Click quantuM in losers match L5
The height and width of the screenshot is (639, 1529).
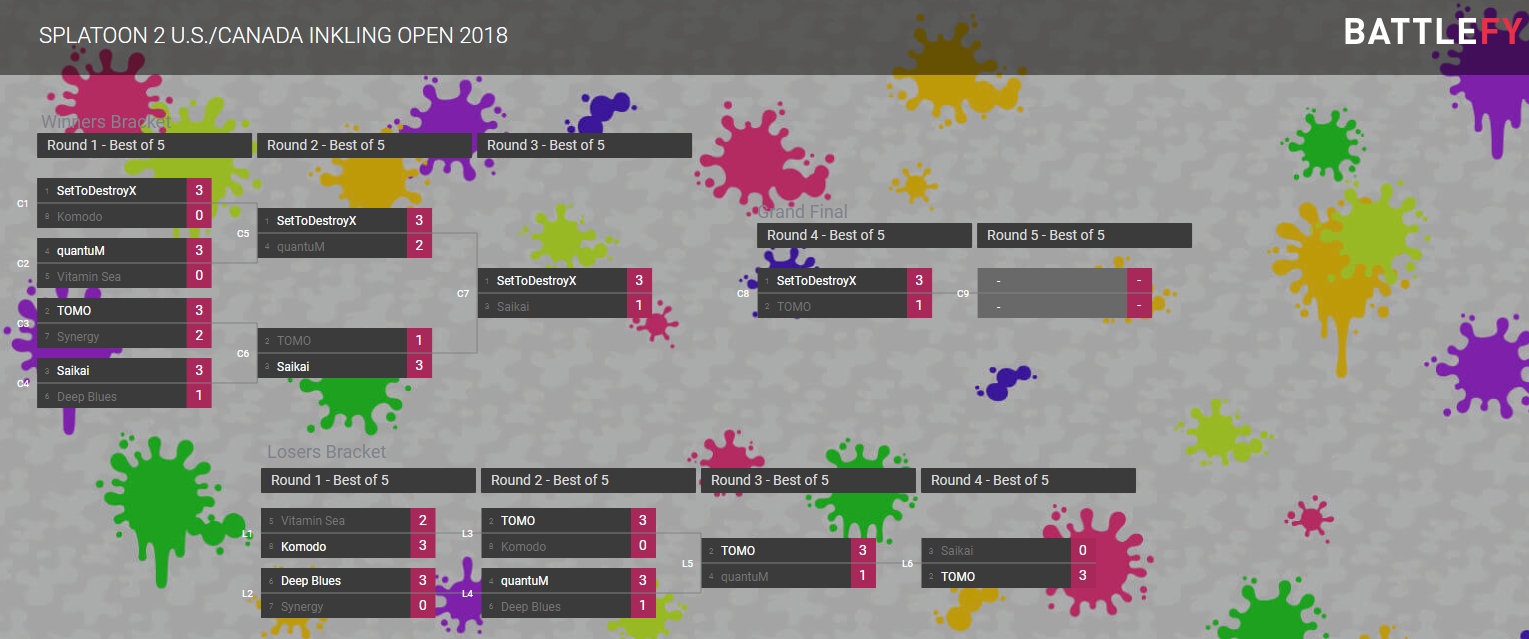tap(775, 576)
